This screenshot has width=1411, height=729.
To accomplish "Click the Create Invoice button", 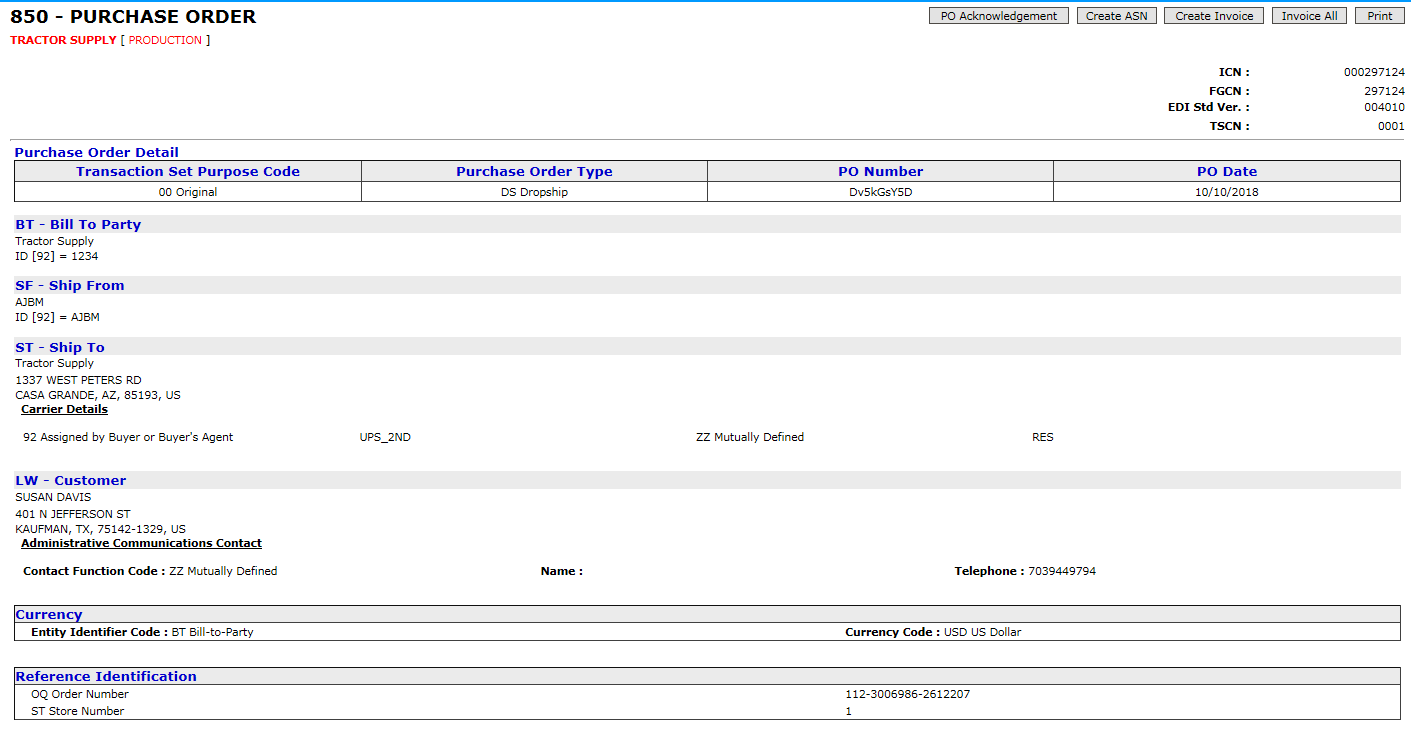I will 1213,15.
